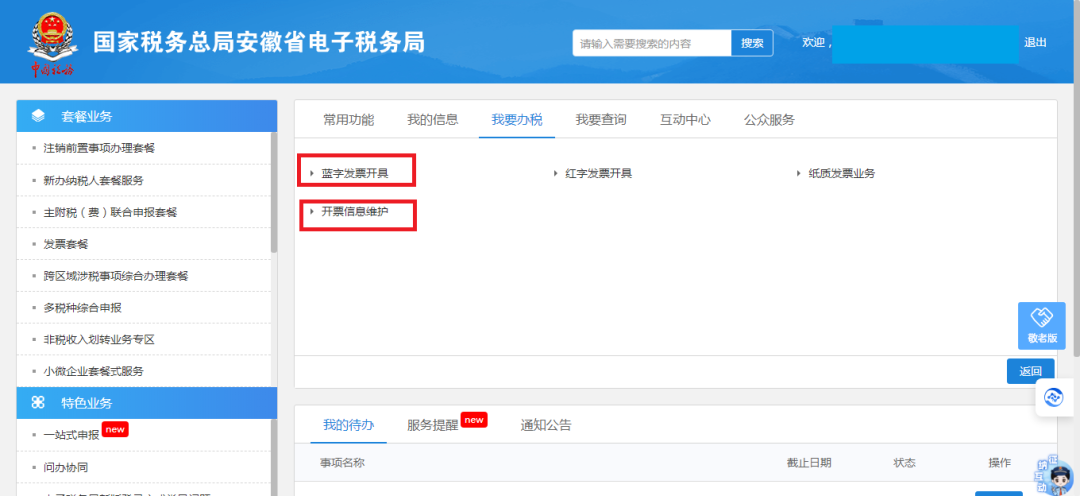The height and width of the screenshot is (496, 1080).
Task: Open the 互动中心 tab
Action: coord(685,120)
